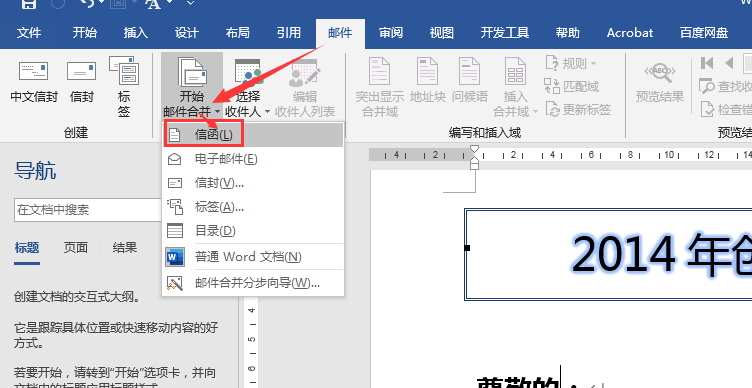The width and height of the screenshot is (752, 388).
Task: Select Labels (标签(A)...) menu item
Action: (x=253, y=207)
